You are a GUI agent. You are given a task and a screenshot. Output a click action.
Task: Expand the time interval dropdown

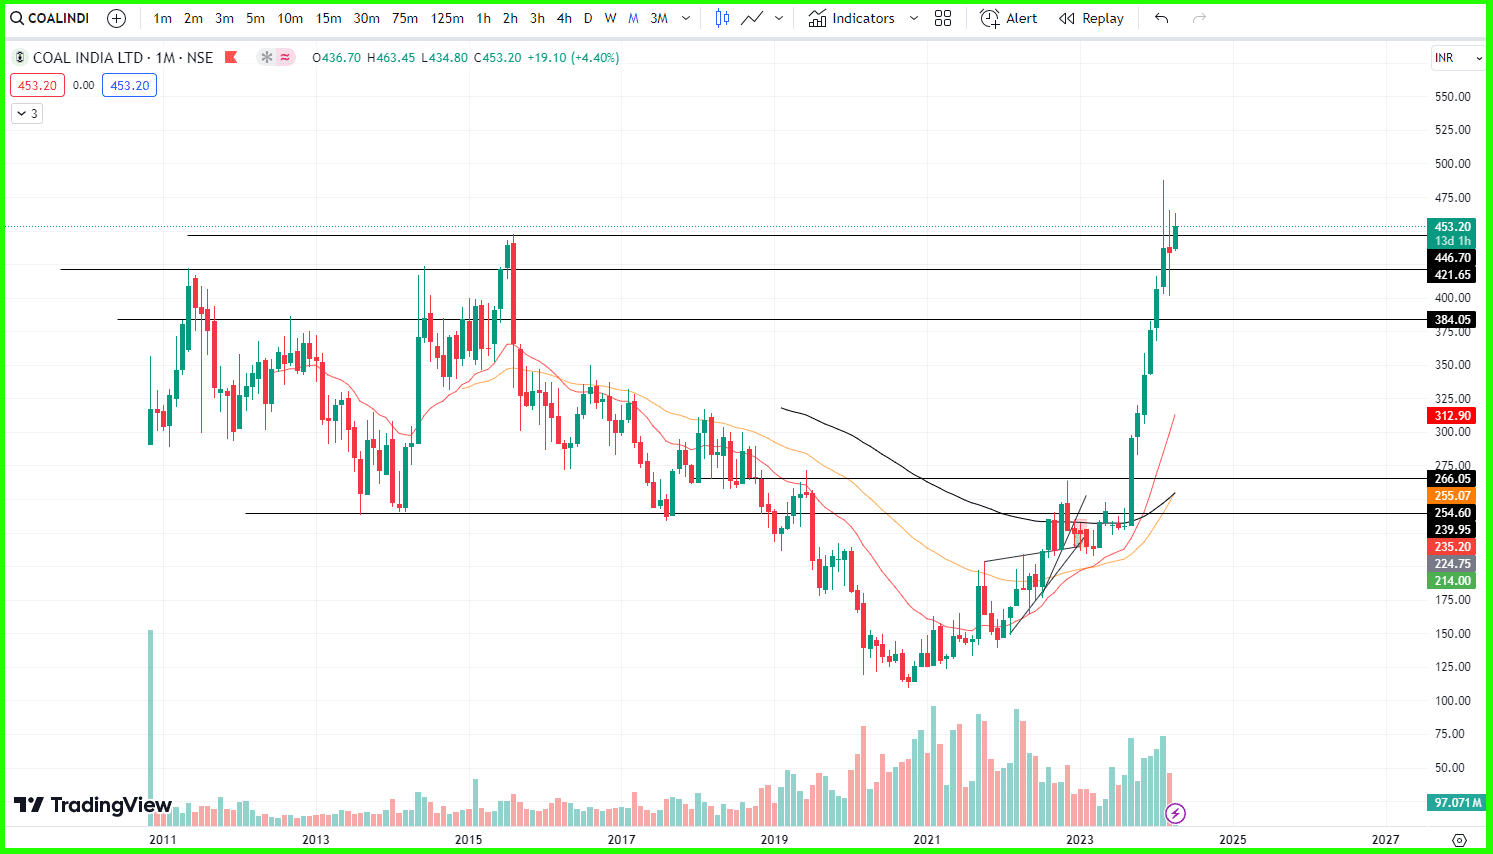(686, 18)
